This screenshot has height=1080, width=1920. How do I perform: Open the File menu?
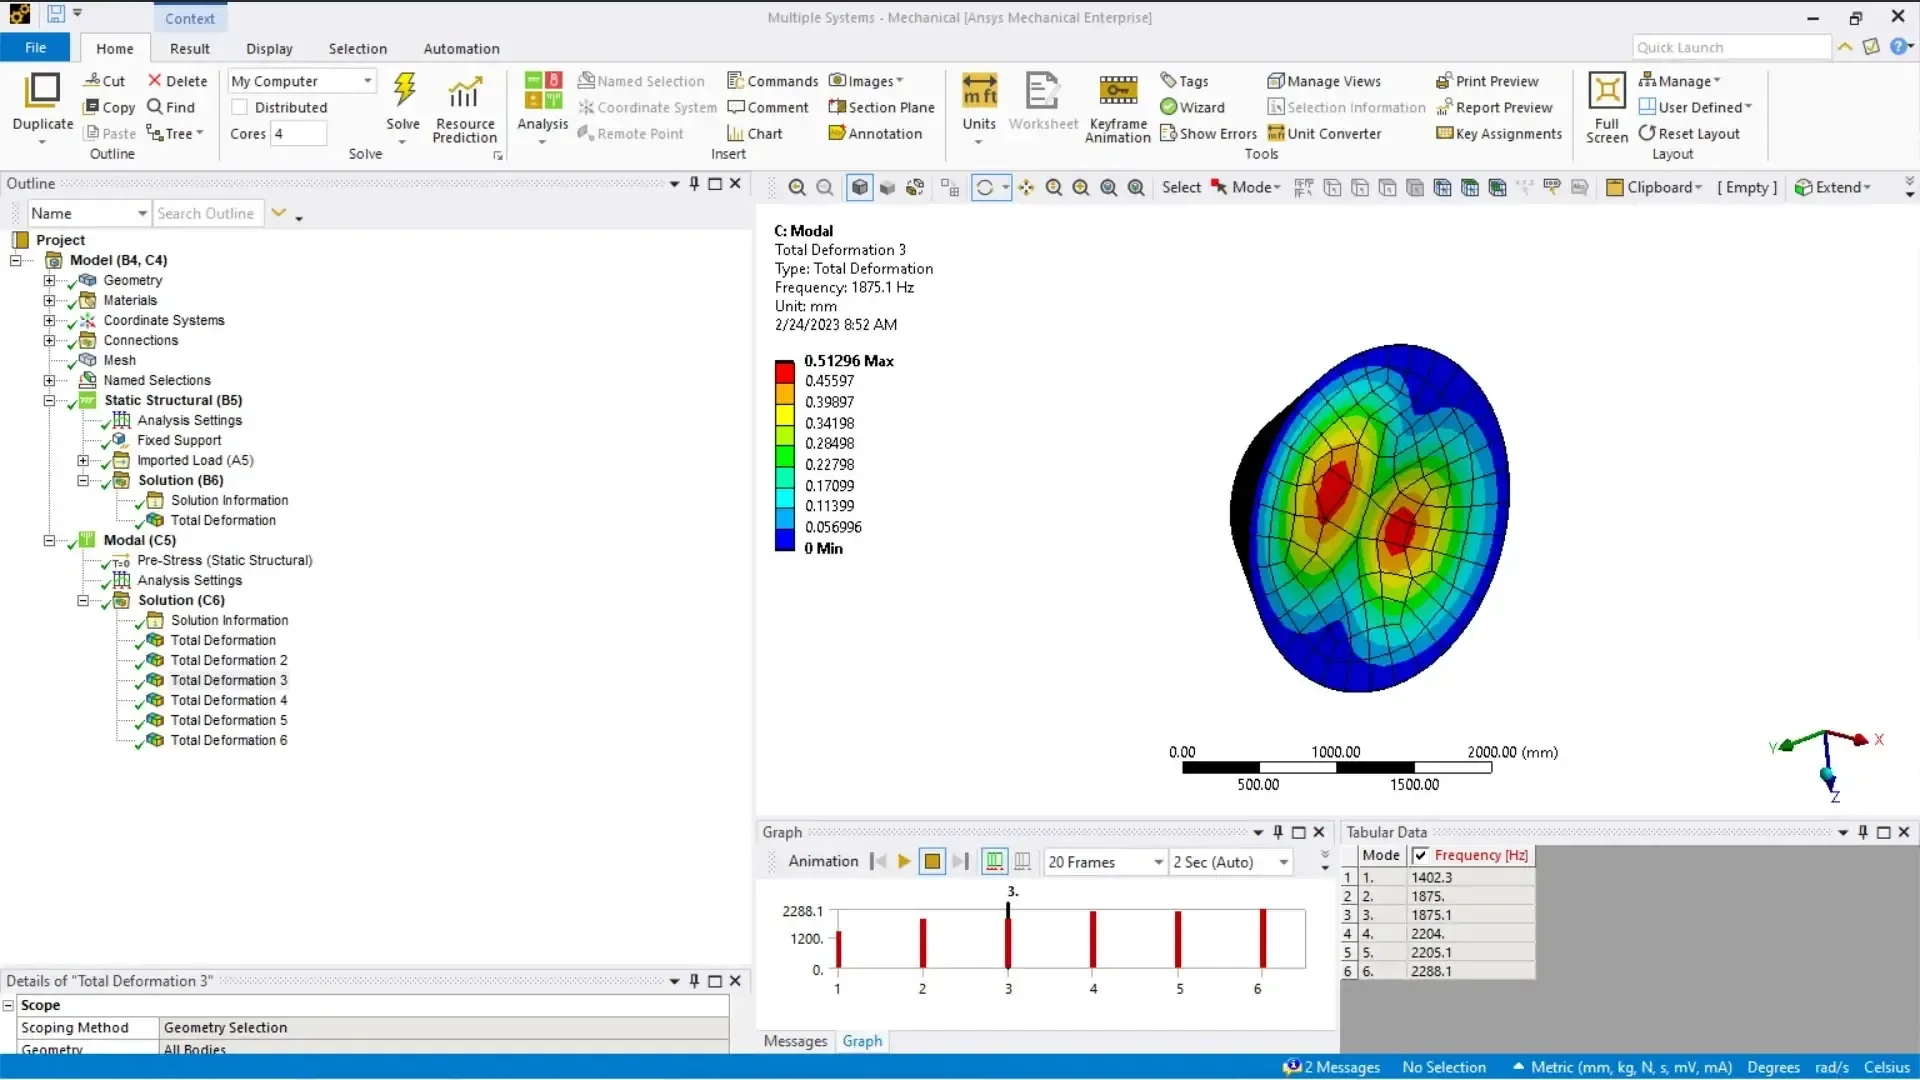tap(35, 47)
